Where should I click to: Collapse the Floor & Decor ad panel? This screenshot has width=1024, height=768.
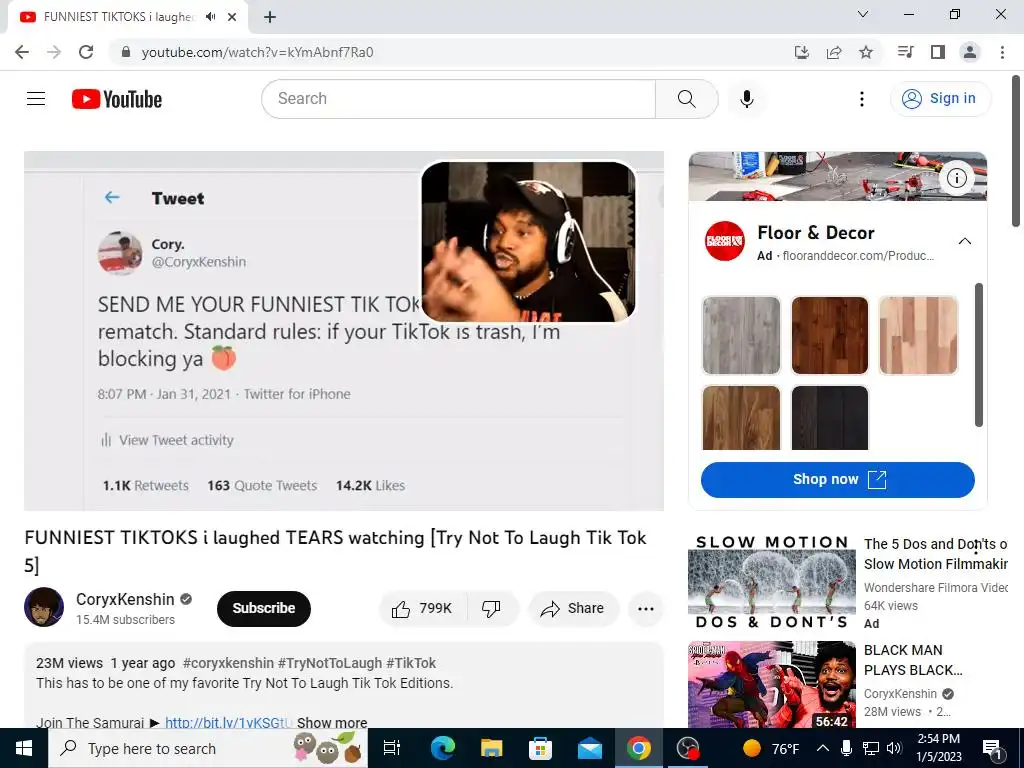click(x=965, y=241)
